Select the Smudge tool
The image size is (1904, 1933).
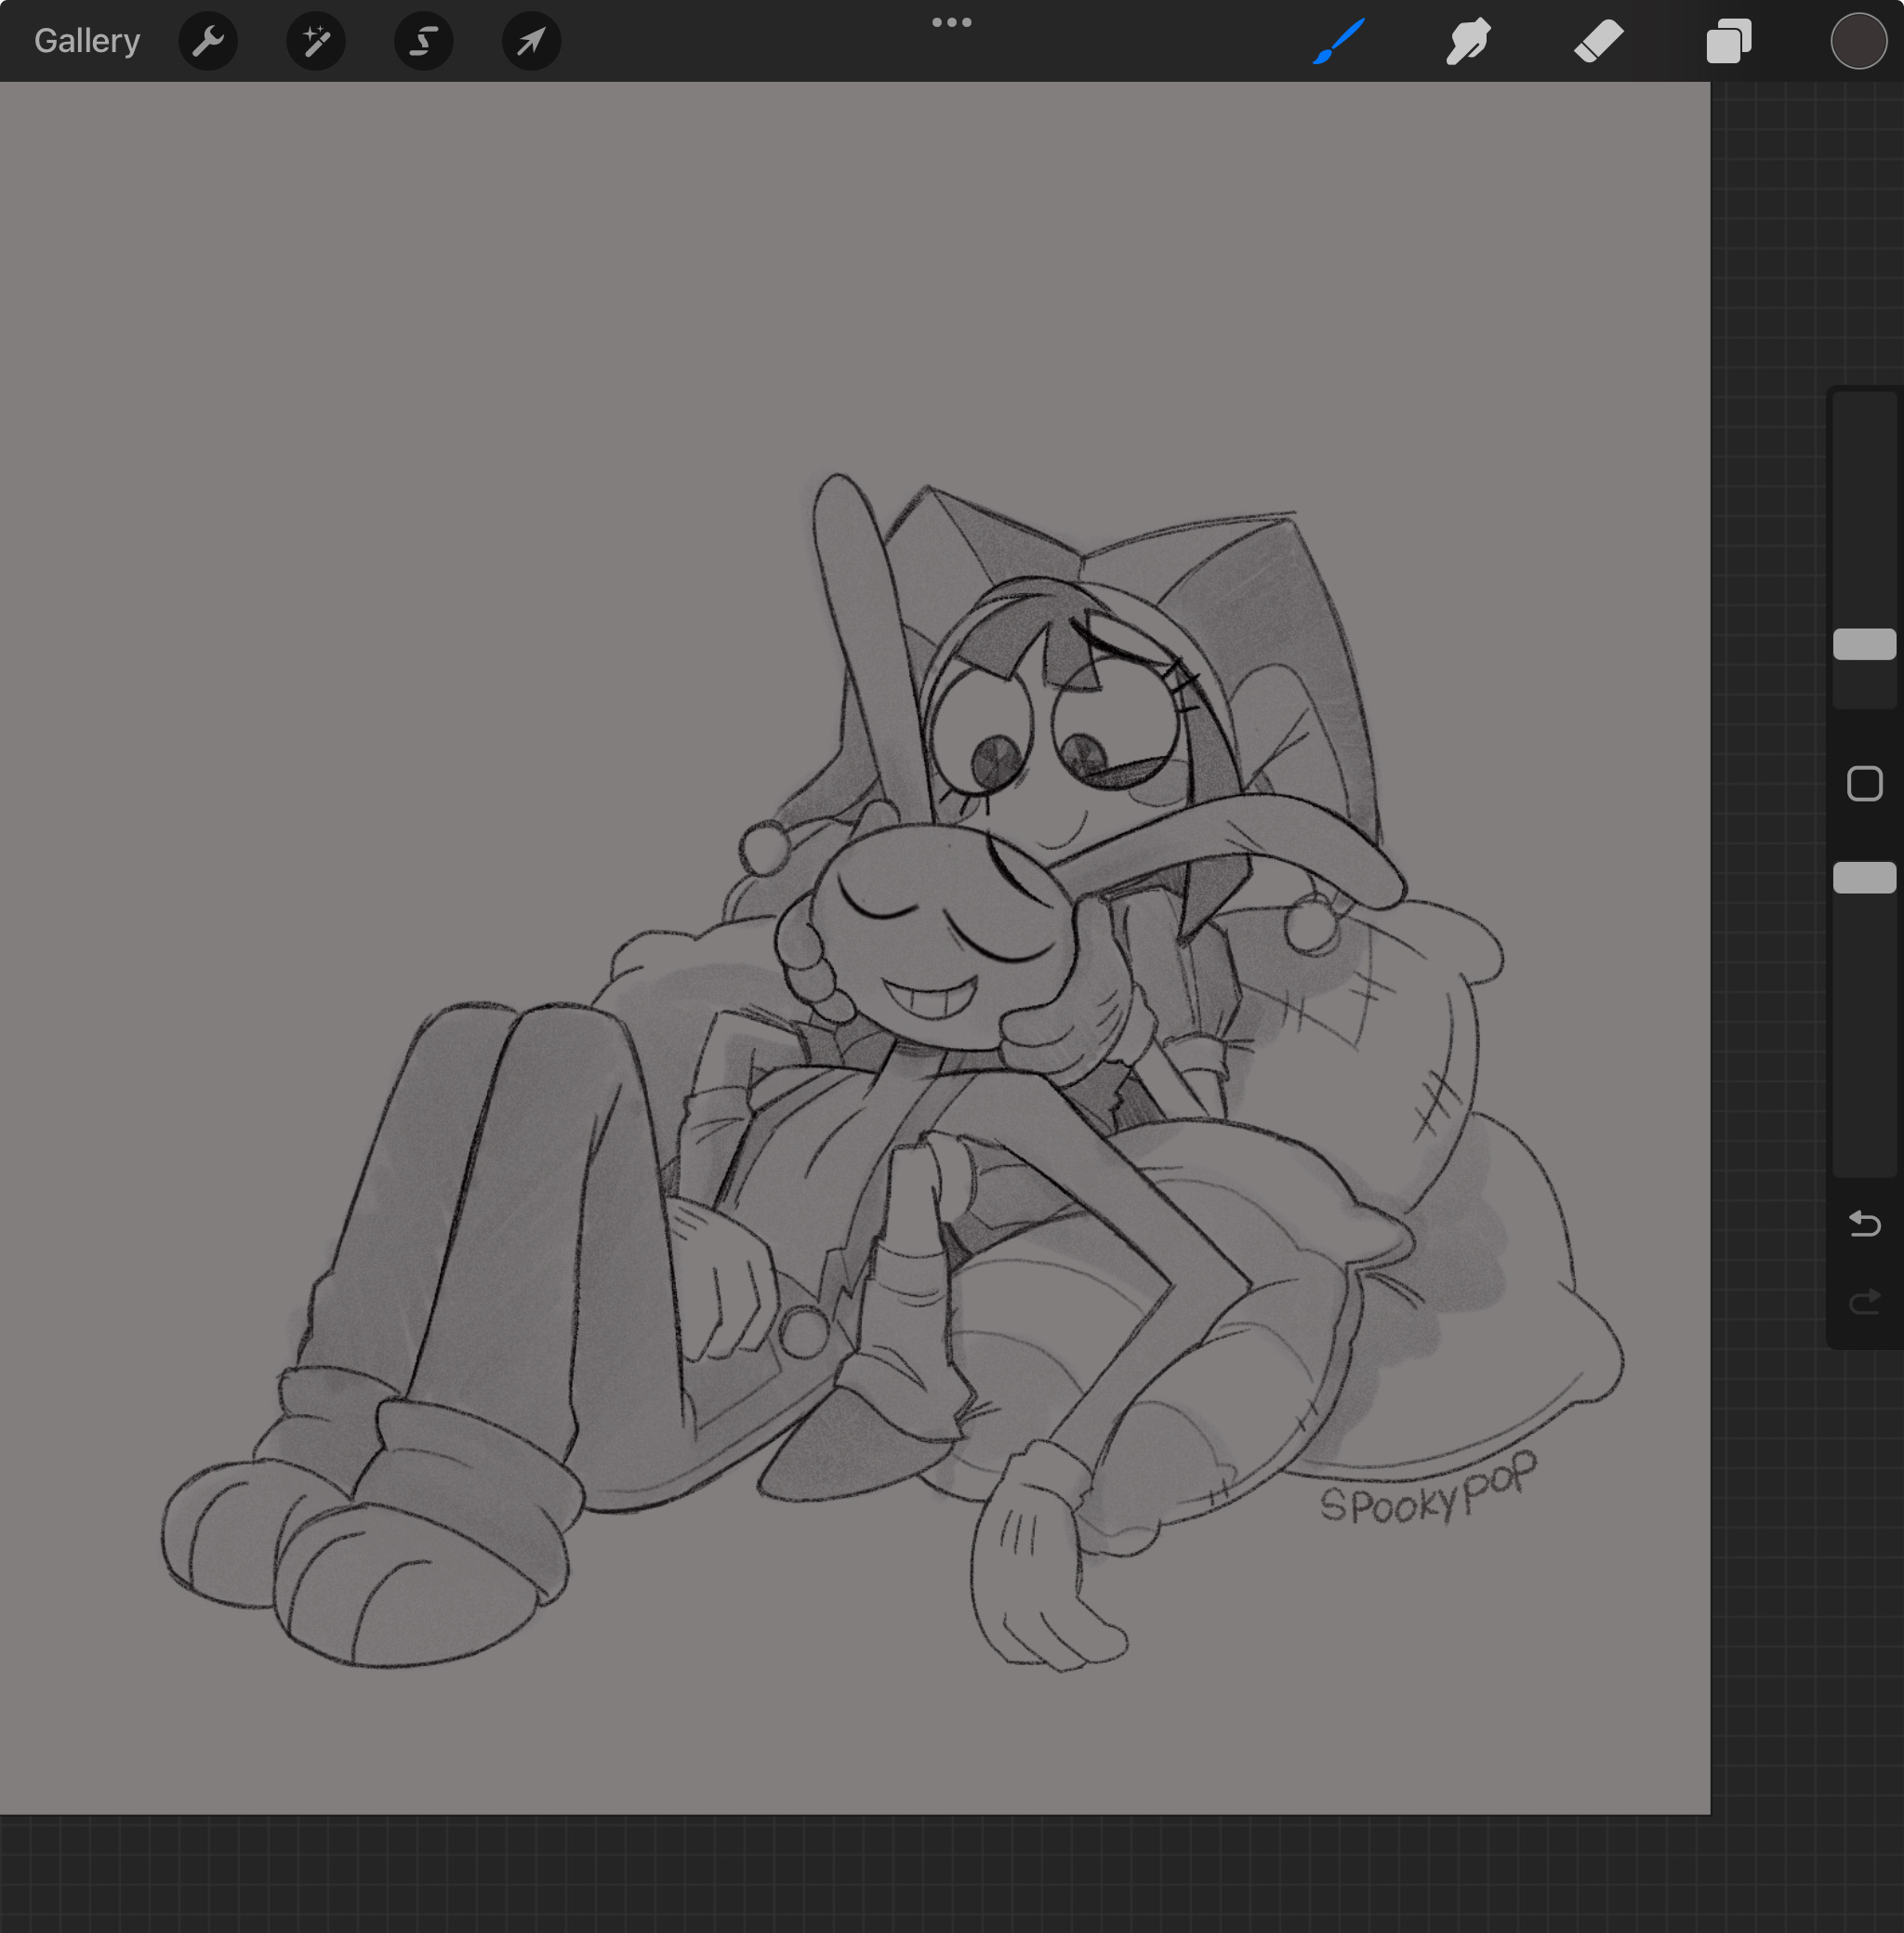(1468, 41)
